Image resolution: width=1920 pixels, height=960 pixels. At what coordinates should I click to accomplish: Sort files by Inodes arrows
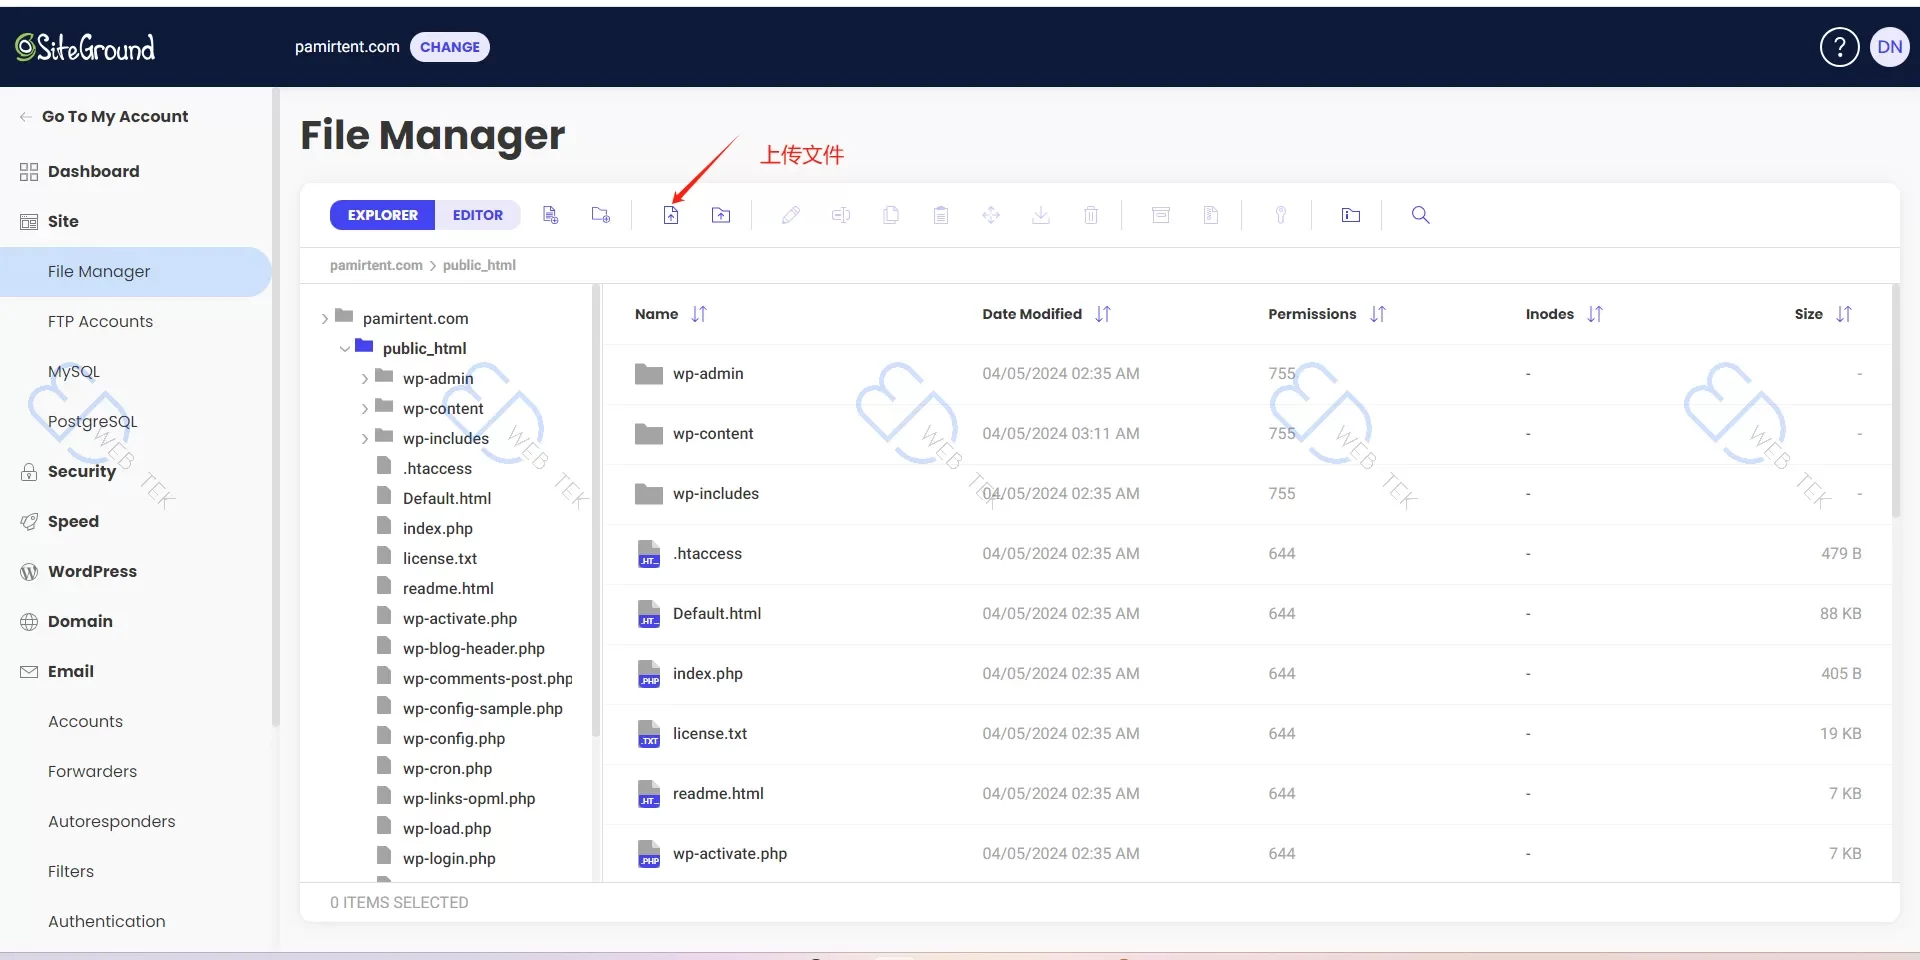(x=1595, y=314)
